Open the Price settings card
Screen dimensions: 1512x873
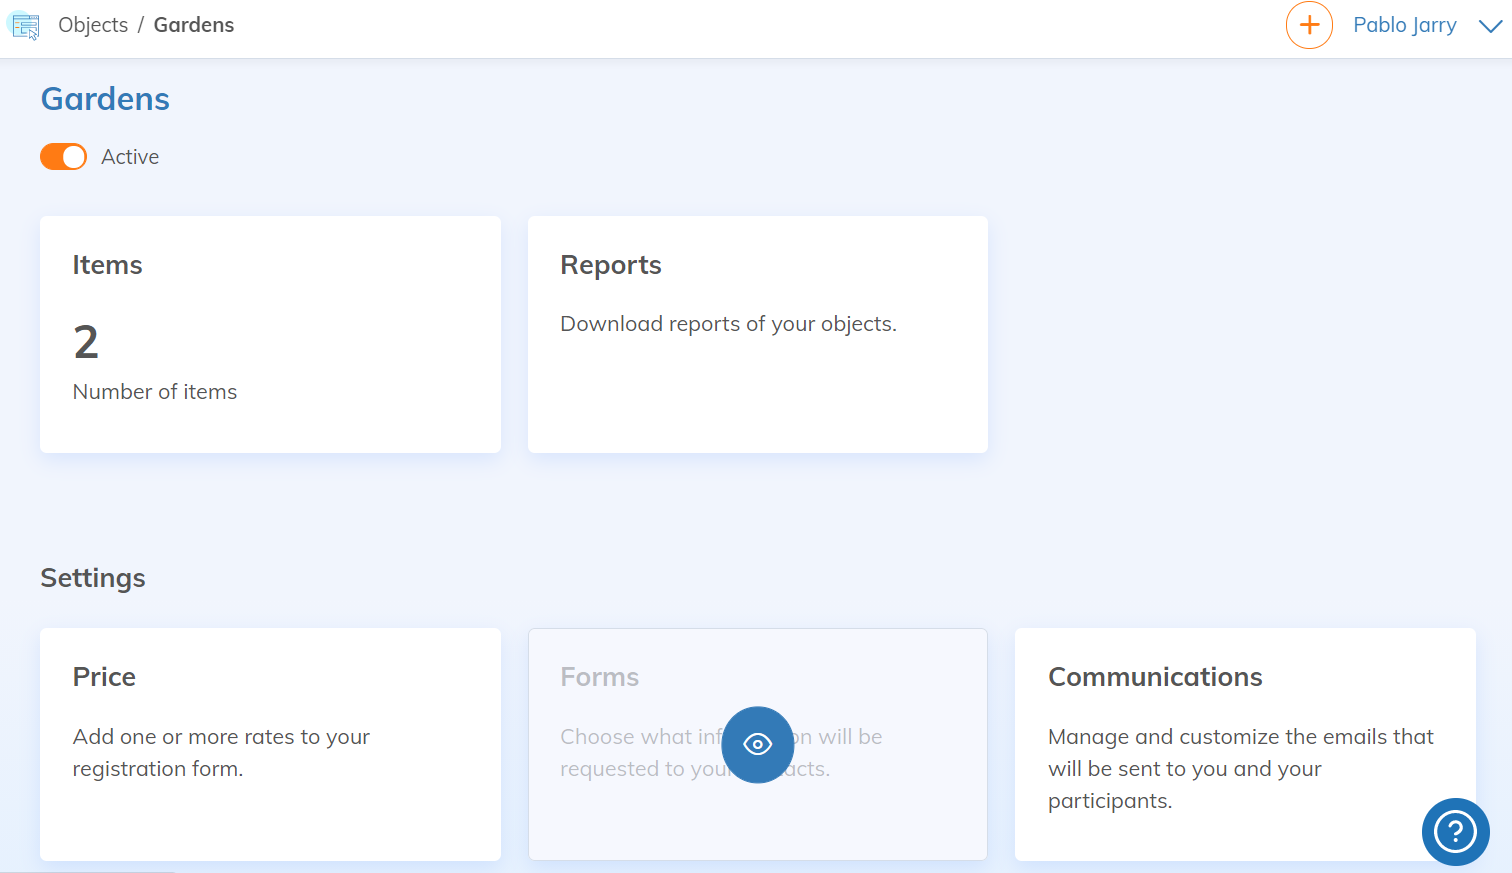[x=270, y=744]
